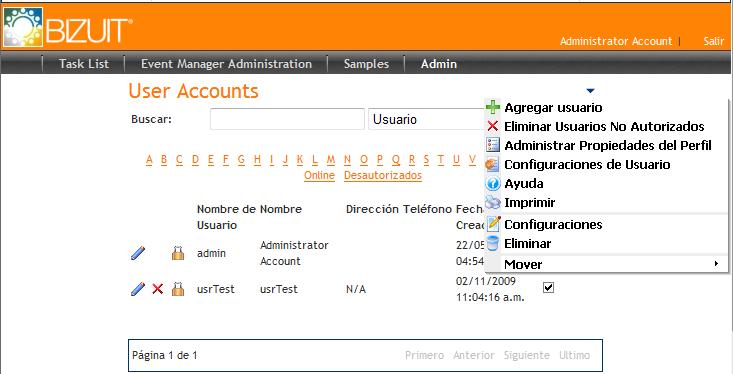Expand the Mover submenu arrow

716,264
